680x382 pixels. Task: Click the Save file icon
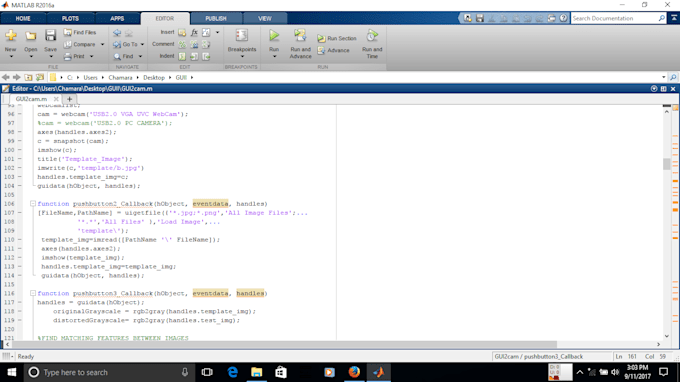click(x=50, y=36)
